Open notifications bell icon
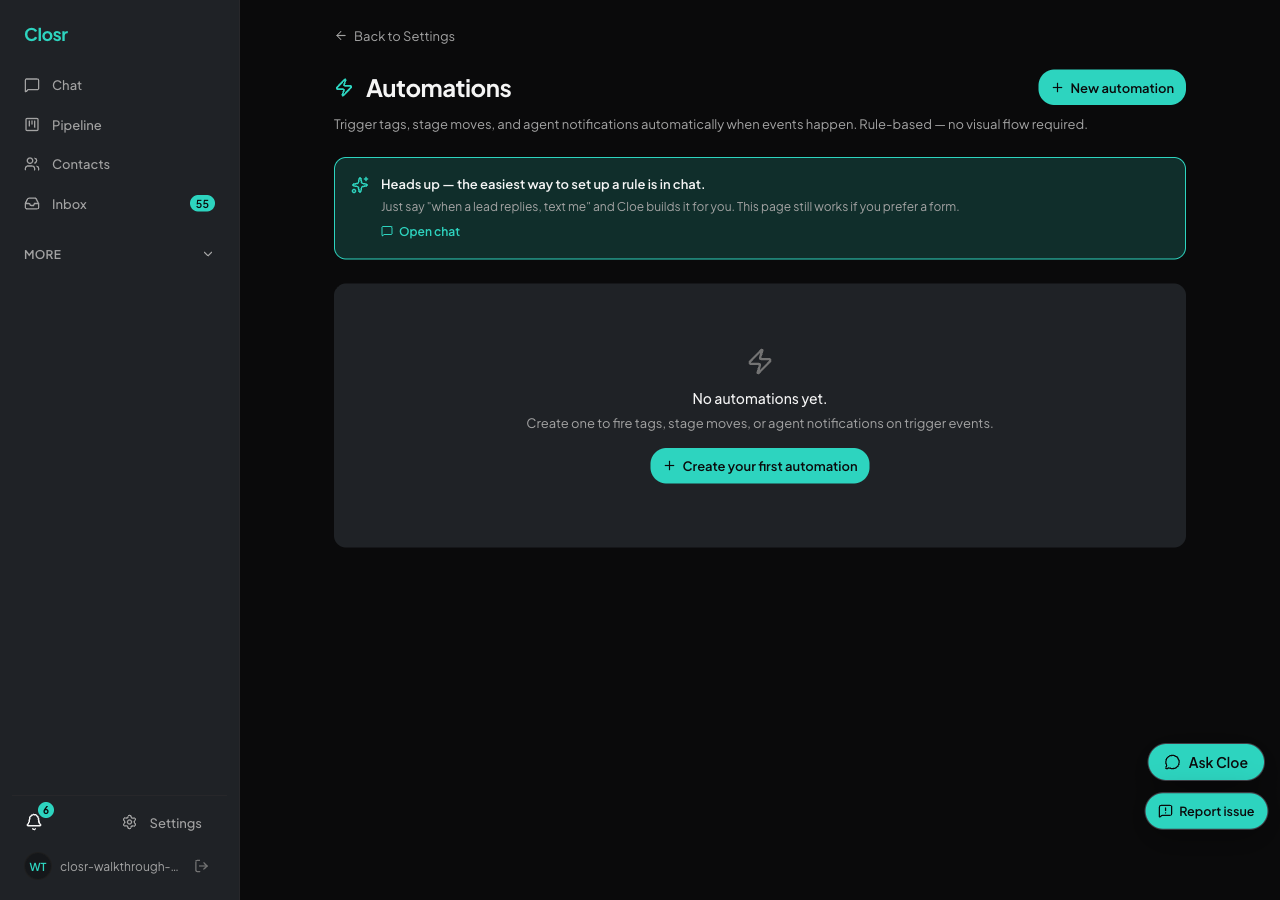The height and width of the screenshot is (900, 1280). point(34,822)
